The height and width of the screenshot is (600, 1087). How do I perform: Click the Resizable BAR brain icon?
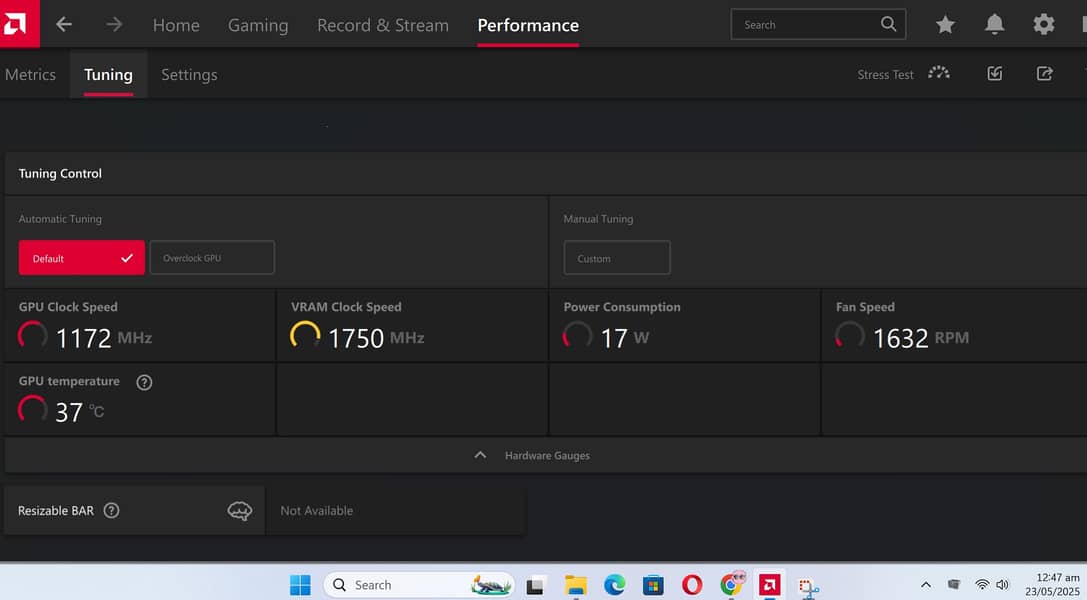(x=240, y=511)
